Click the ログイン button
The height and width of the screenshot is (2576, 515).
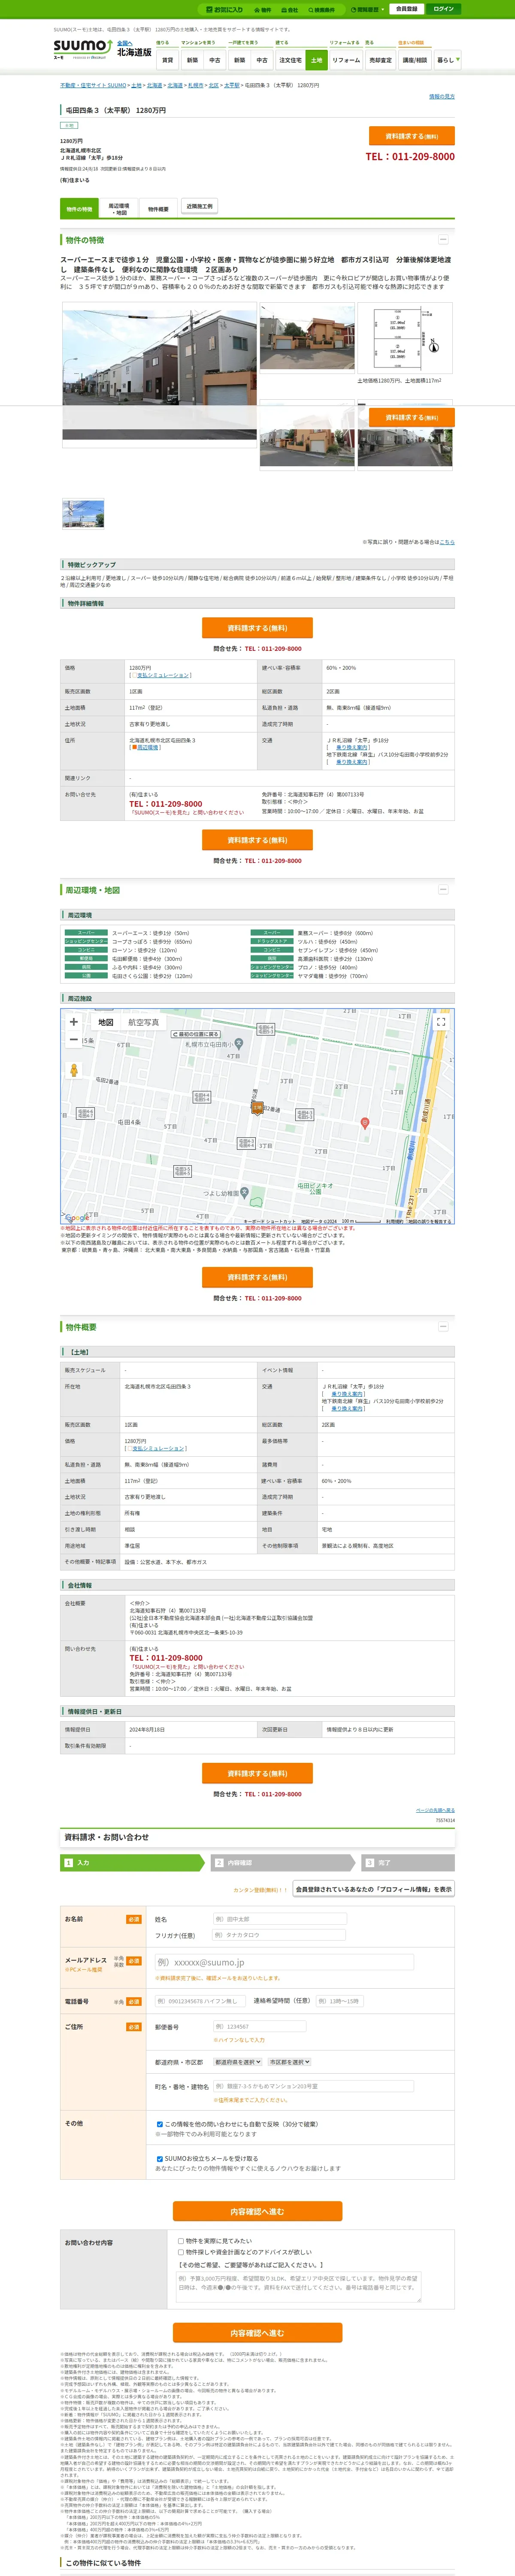443,9
